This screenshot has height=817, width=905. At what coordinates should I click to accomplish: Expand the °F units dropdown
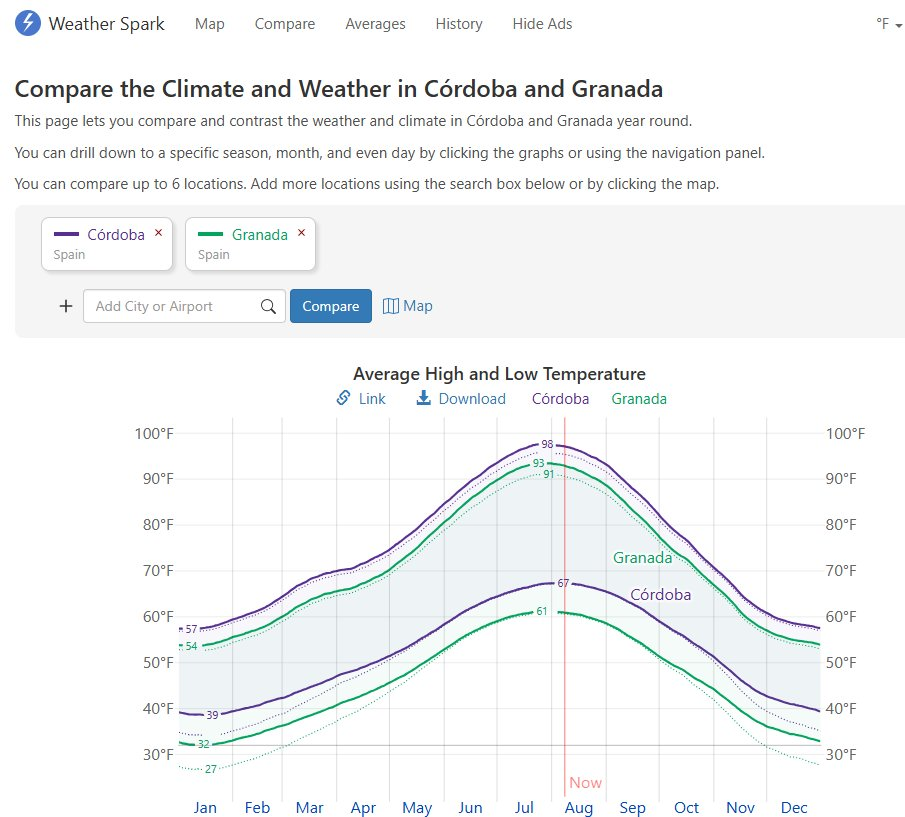click(x=888, y=24)
